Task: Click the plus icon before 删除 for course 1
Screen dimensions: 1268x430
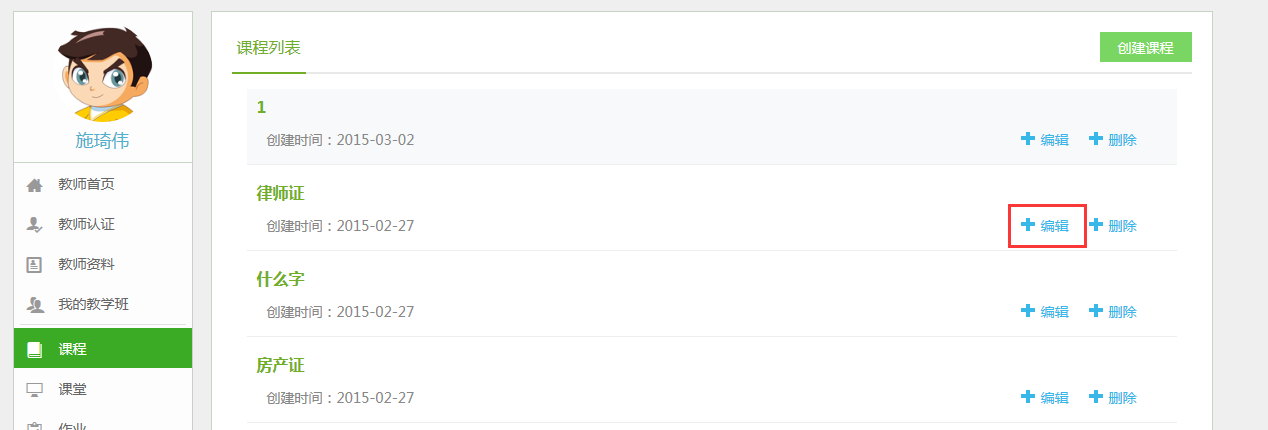Action: click(x=1095, y=139)
